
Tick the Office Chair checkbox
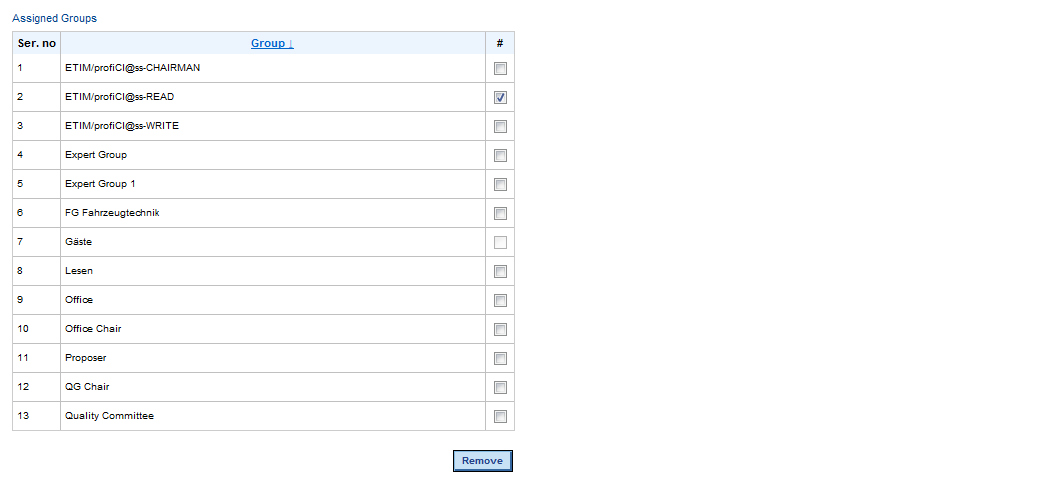[500, 330]
